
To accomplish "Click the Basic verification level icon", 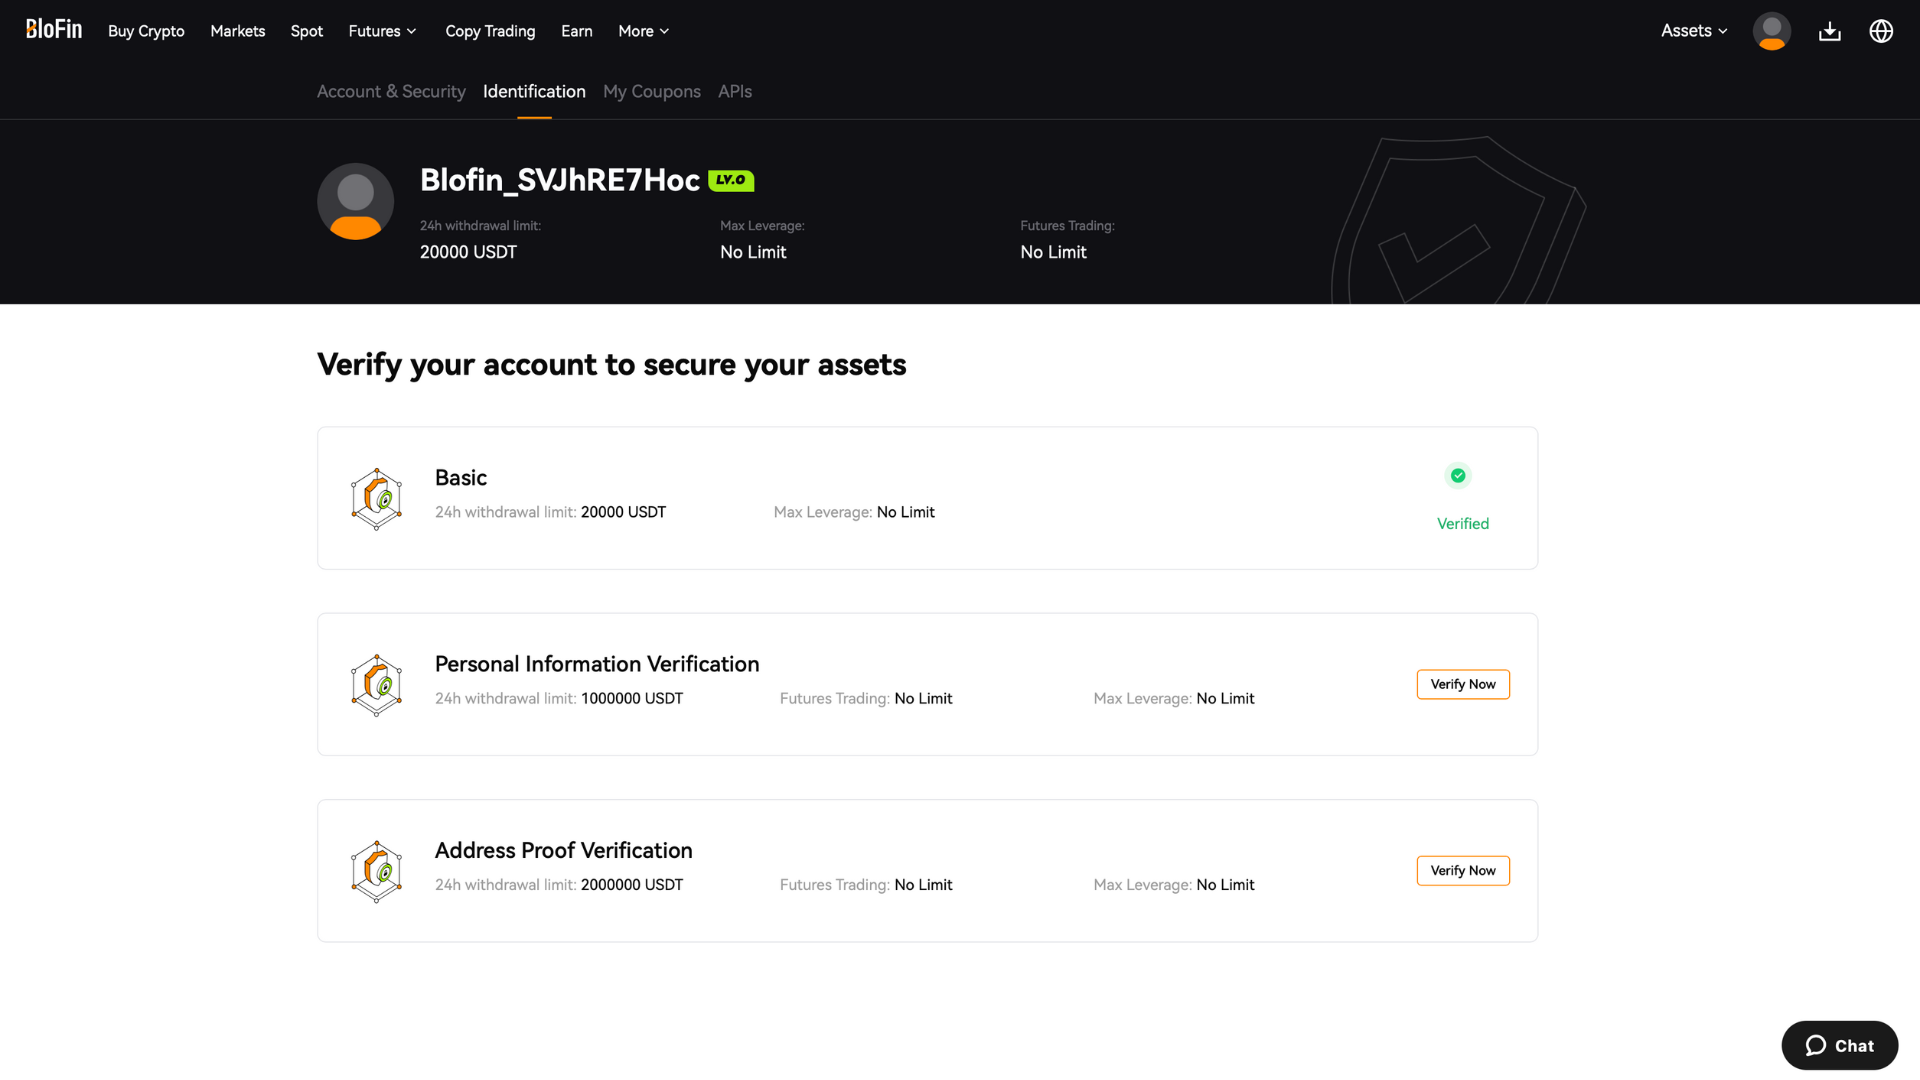I will click(x=377, y=498).
